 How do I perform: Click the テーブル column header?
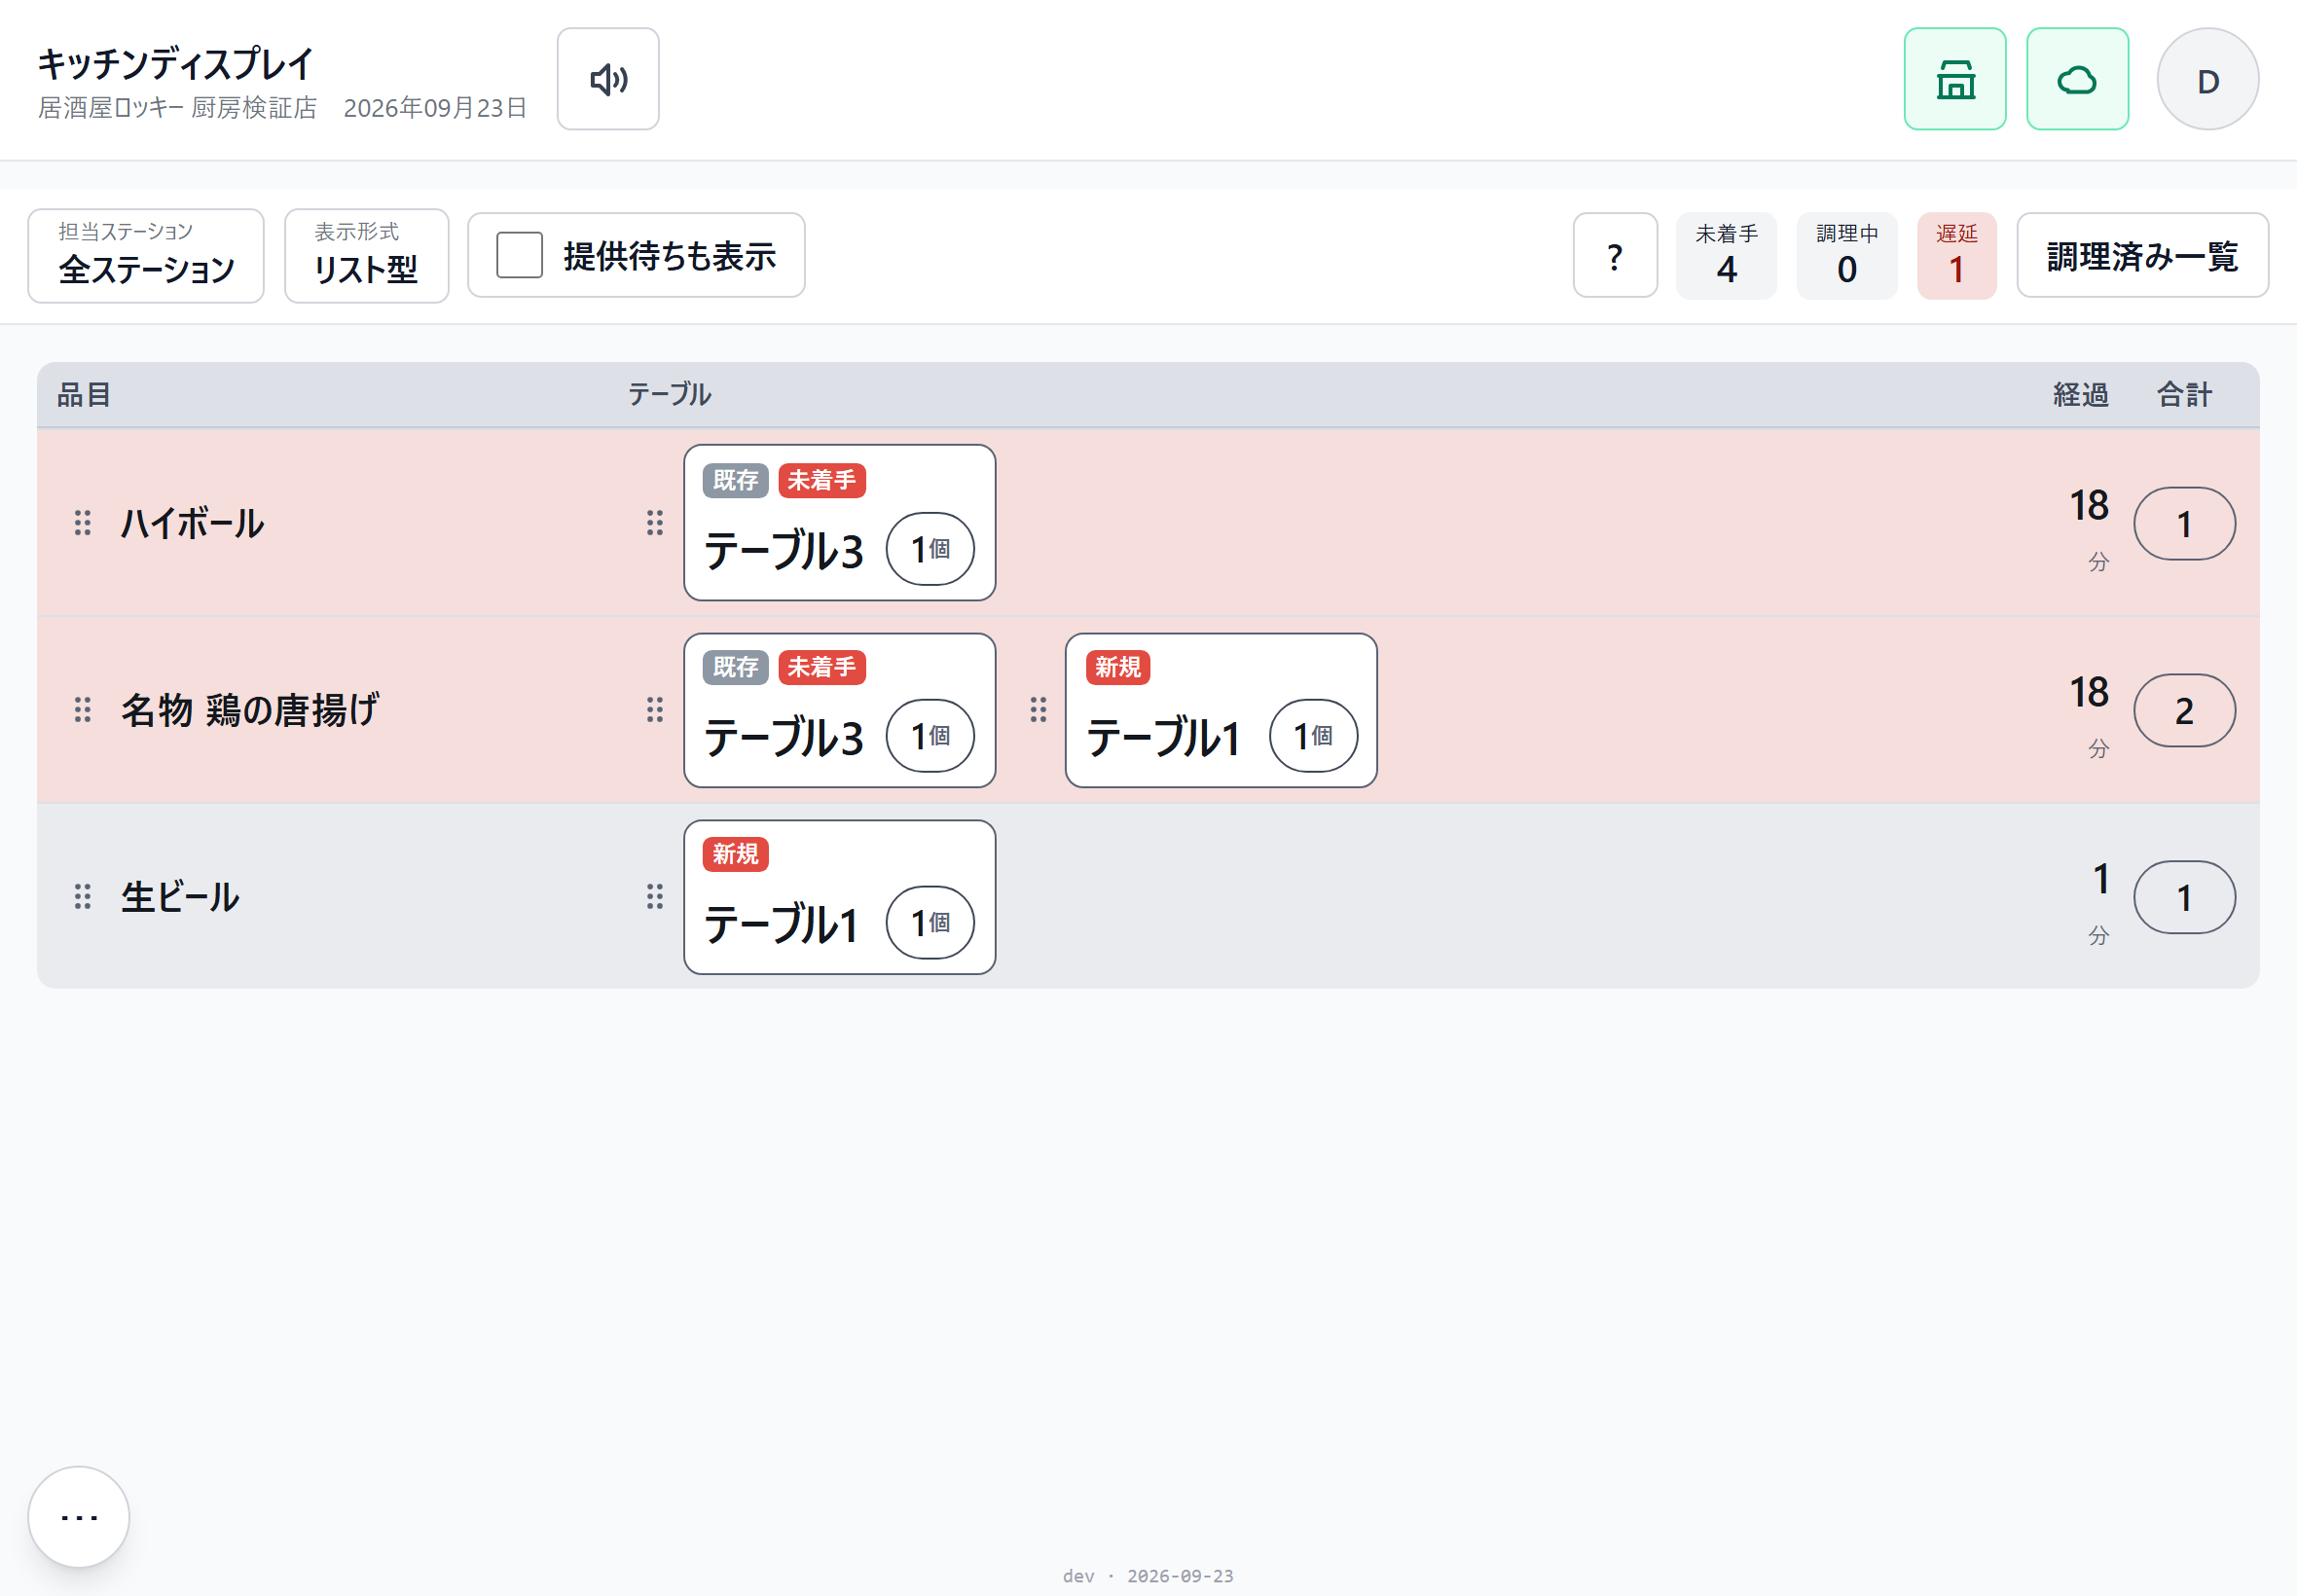pos(670,394)
